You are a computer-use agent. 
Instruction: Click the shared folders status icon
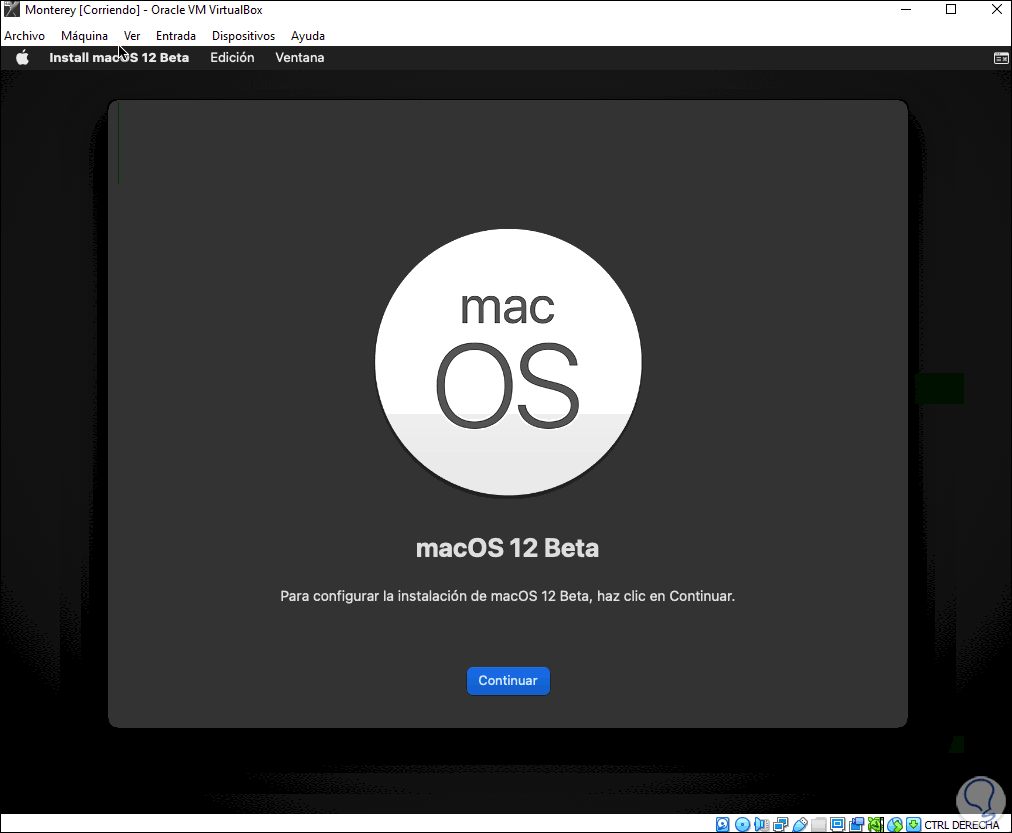click(818, 825)
